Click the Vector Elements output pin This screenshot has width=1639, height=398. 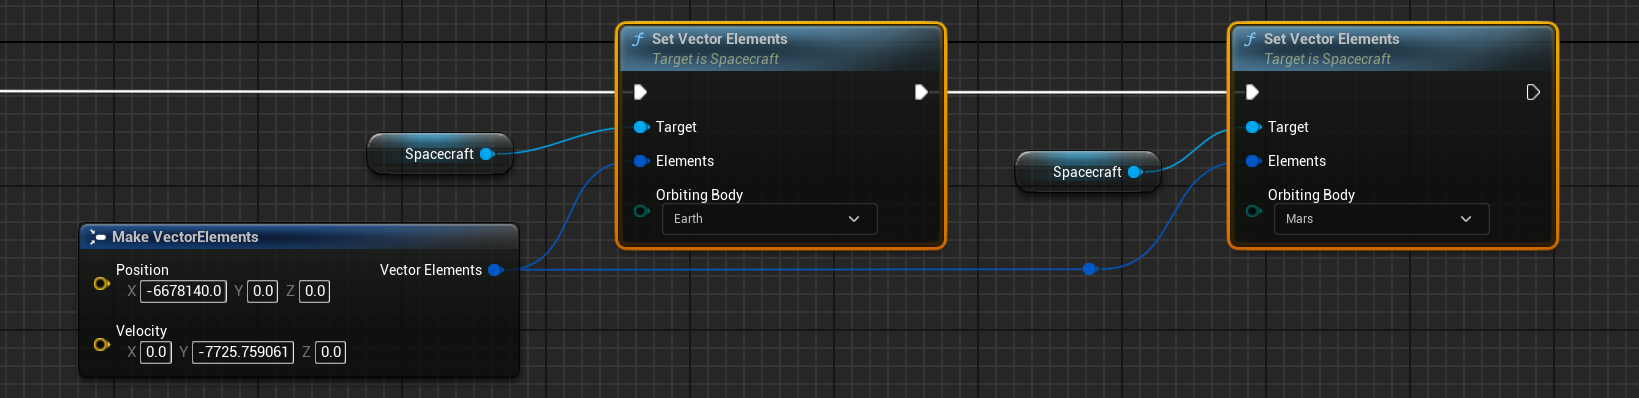(x=495, y=270)
